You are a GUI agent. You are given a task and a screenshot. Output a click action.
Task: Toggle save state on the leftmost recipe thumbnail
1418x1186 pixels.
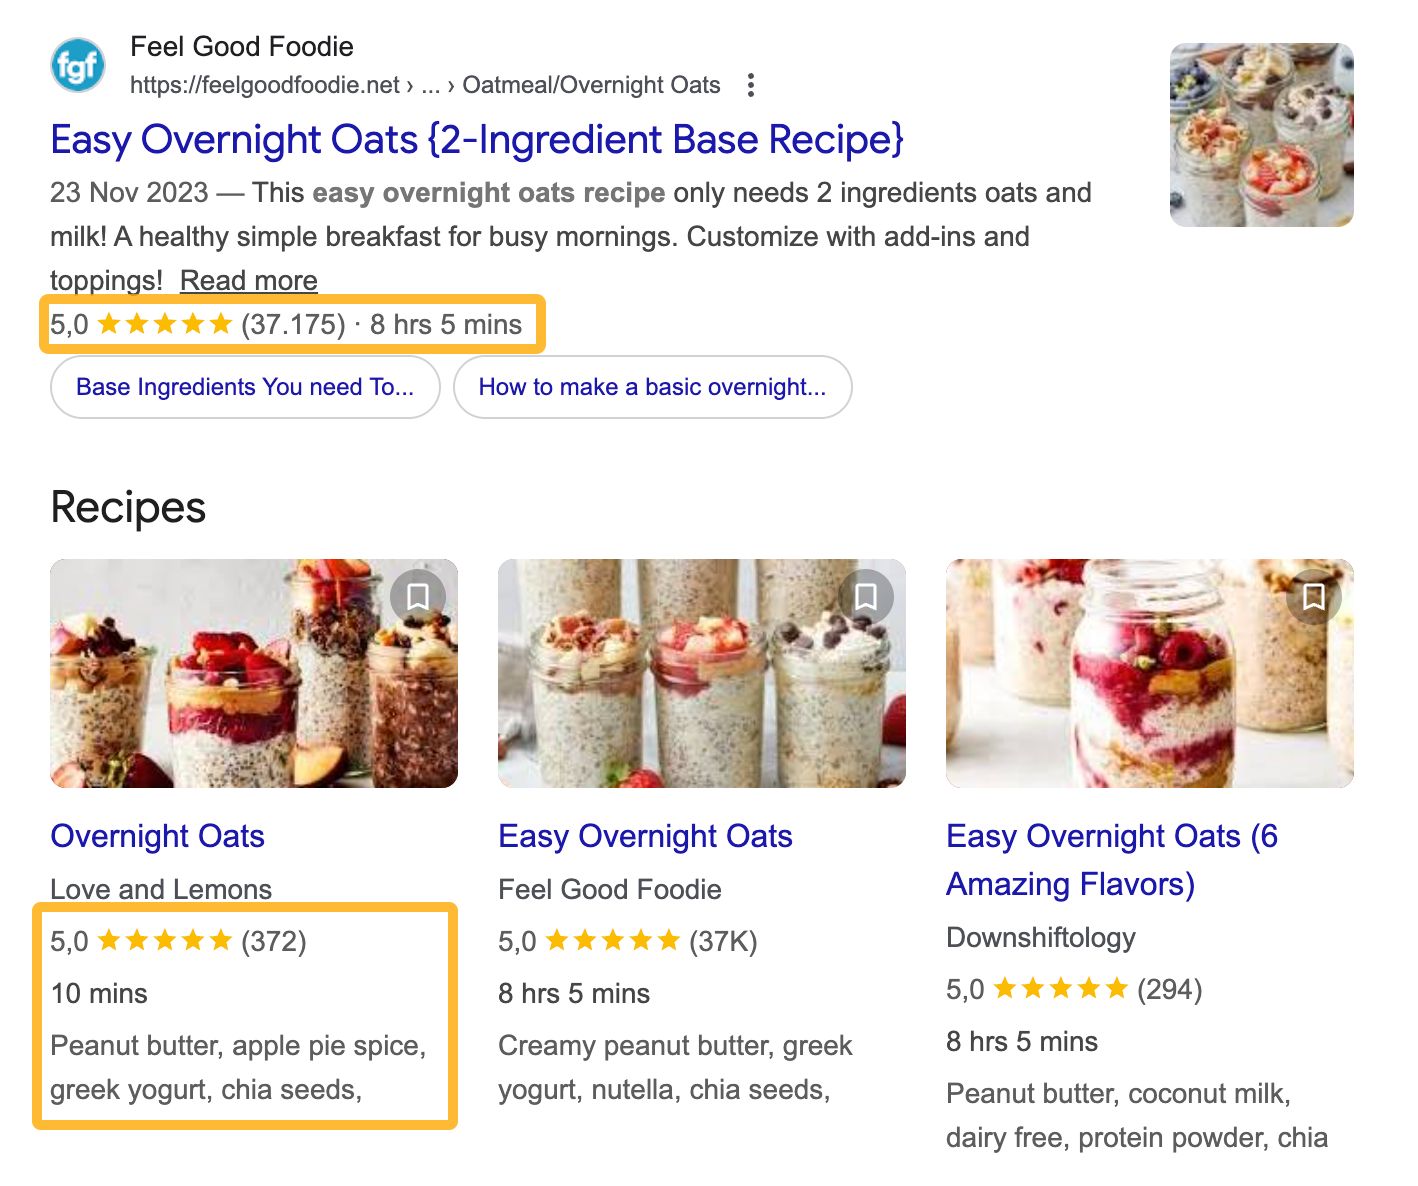coord(419,596)
